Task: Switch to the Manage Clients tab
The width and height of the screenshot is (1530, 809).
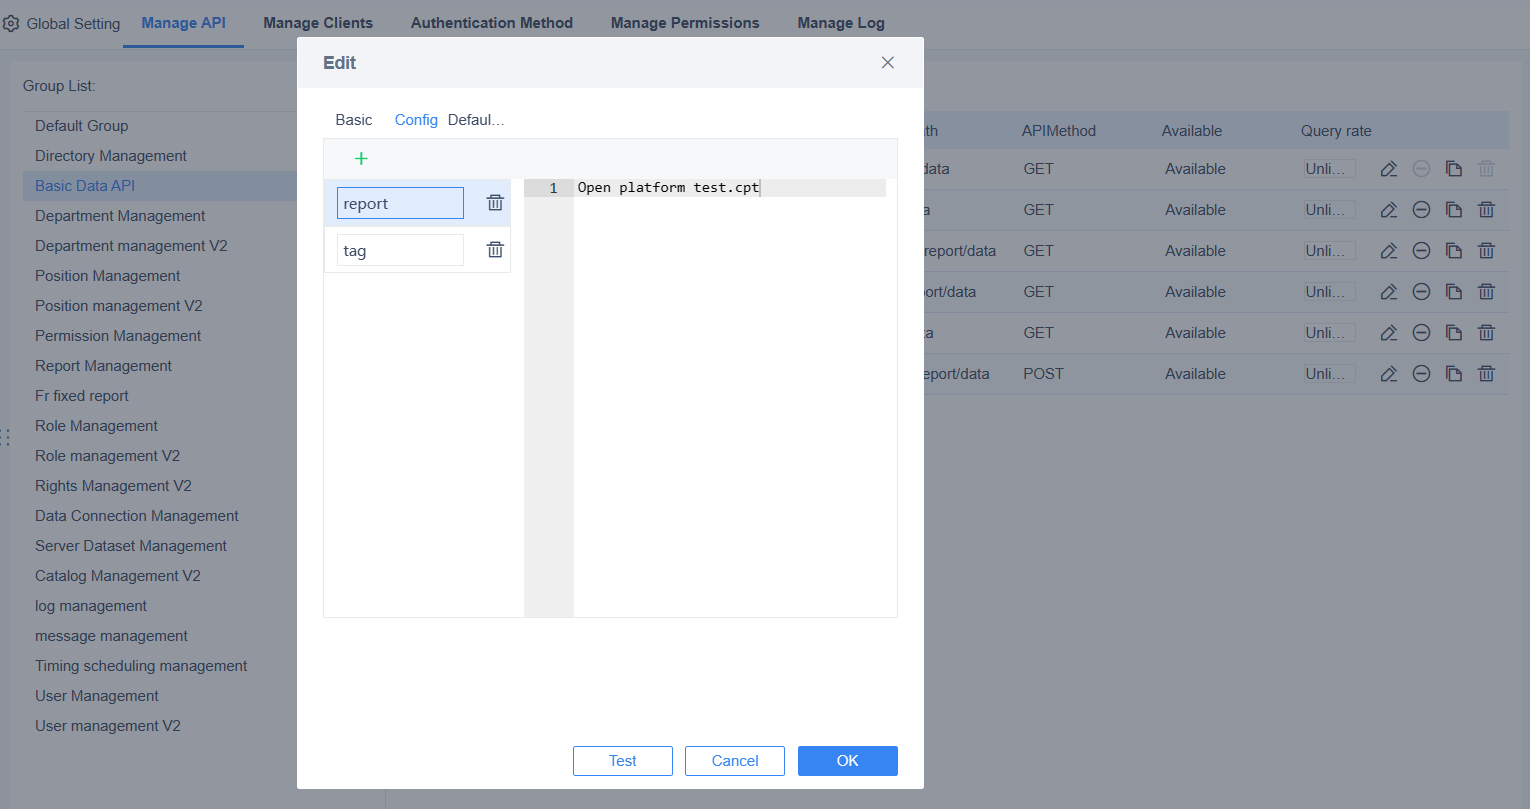Action: pos(318,22)
